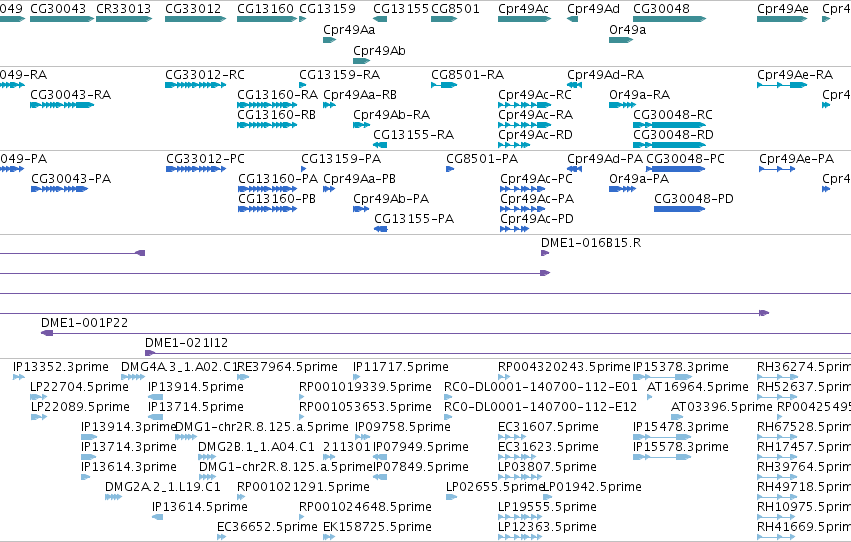Select the IP13614.5prime EST feature
This screenshot has height=542, width=851.
coord(157,517)
